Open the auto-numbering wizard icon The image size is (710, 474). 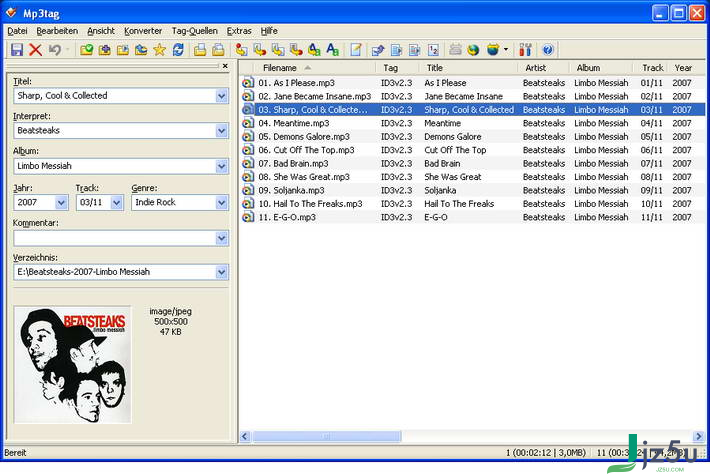pyautogui.click(x=433, y=50)
